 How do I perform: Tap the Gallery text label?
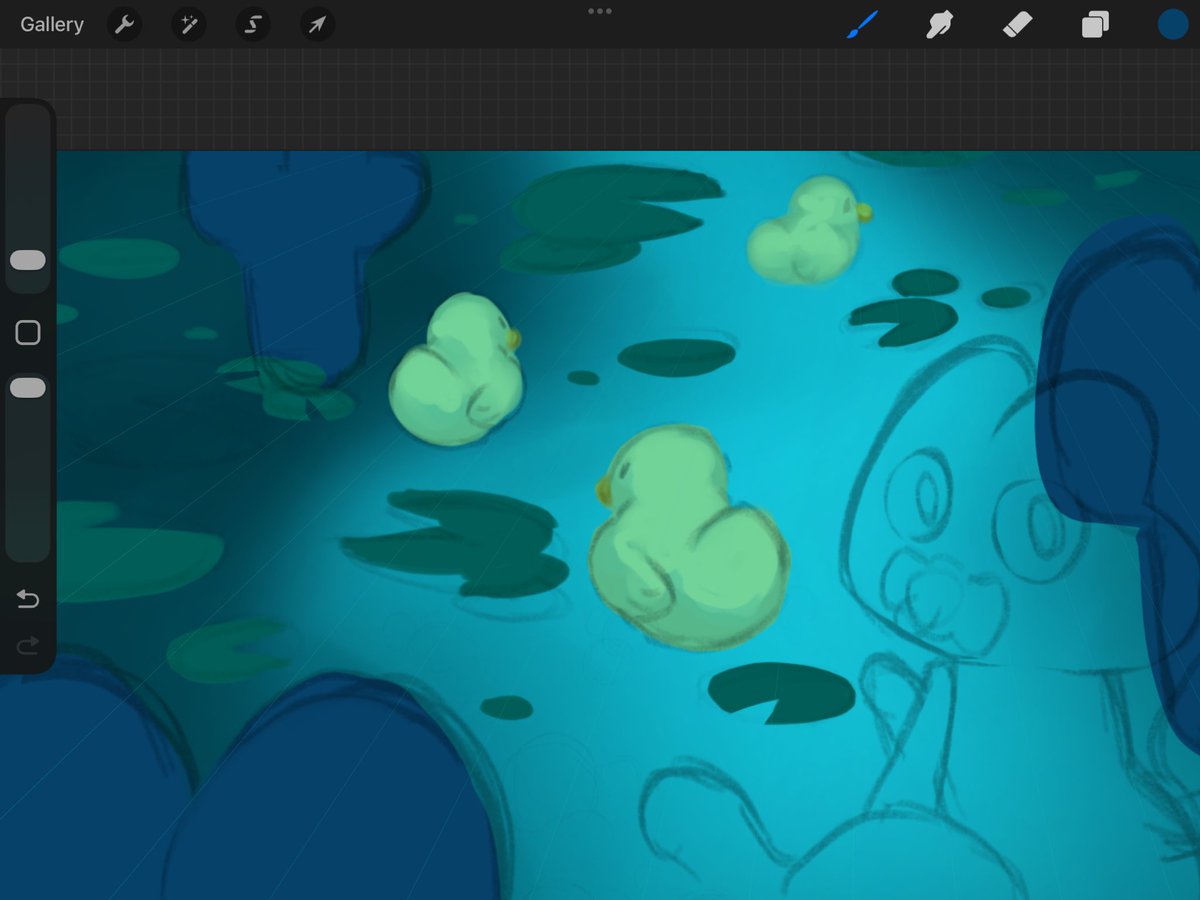(51, 24)
